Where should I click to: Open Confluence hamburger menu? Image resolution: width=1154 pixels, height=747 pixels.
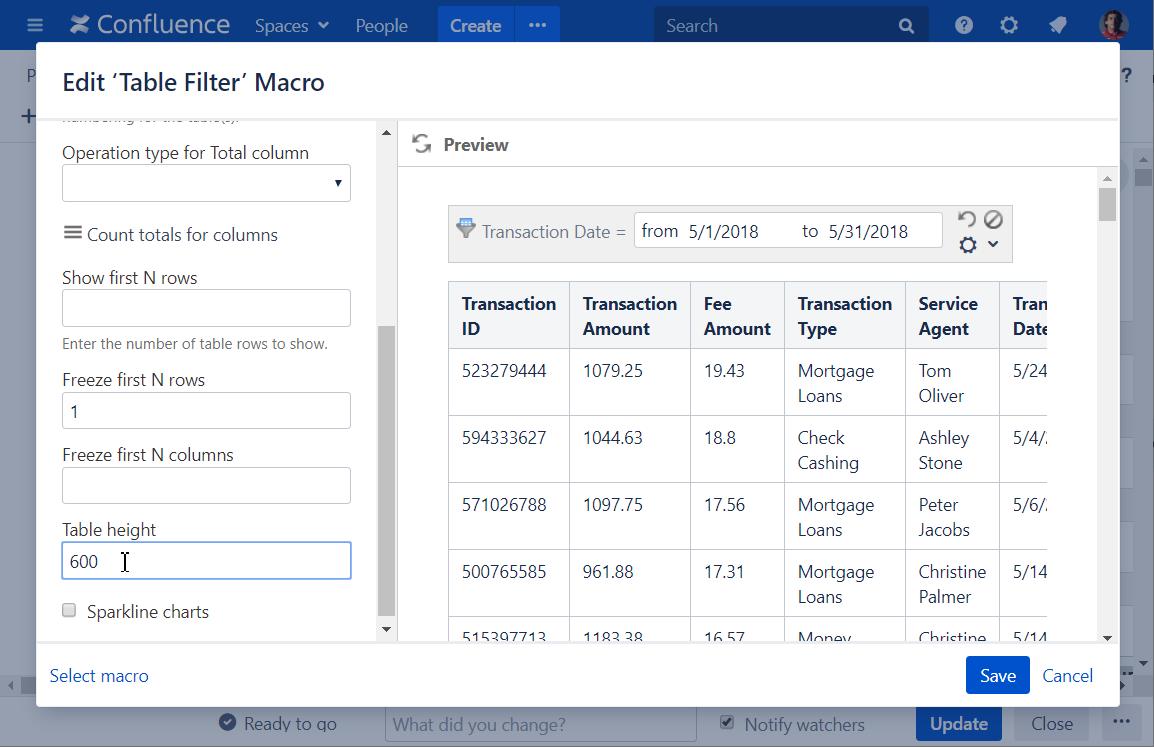tap(35, 26)
